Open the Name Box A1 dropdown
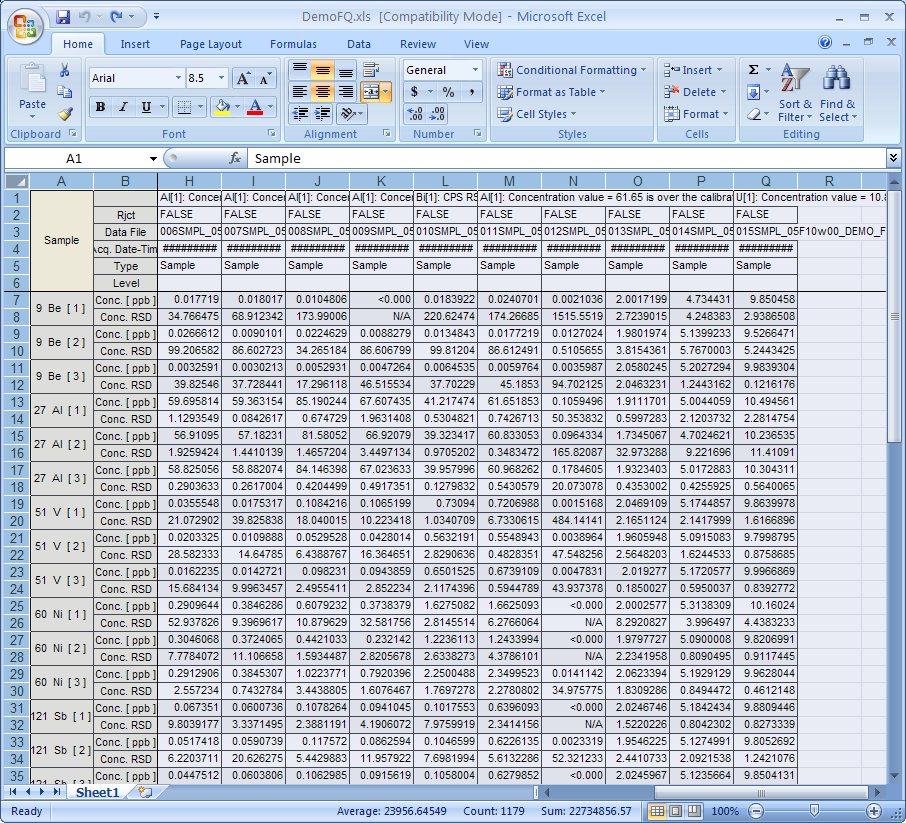 tap(153, 158)
